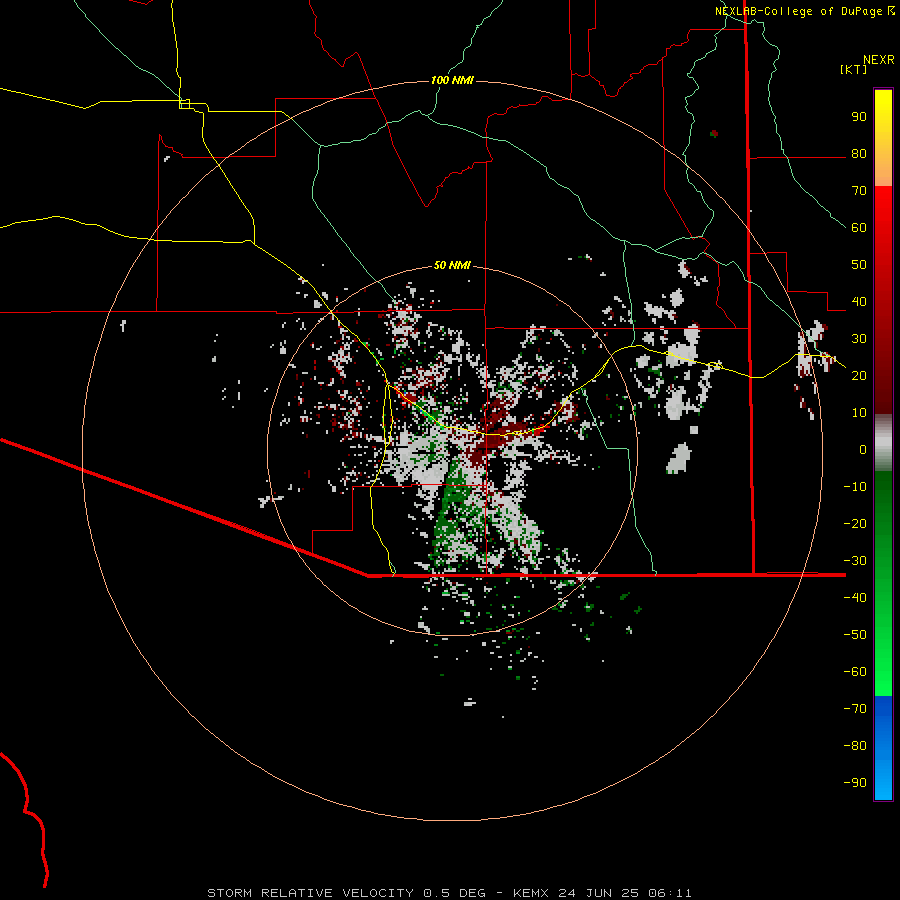900x900 pixels.
Task: Click the 50 NMI range ring label
Action: 452,265
